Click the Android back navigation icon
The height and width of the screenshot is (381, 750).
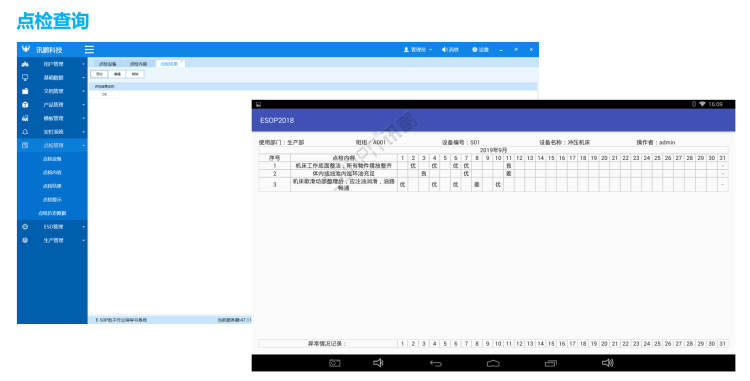[435, 363]
